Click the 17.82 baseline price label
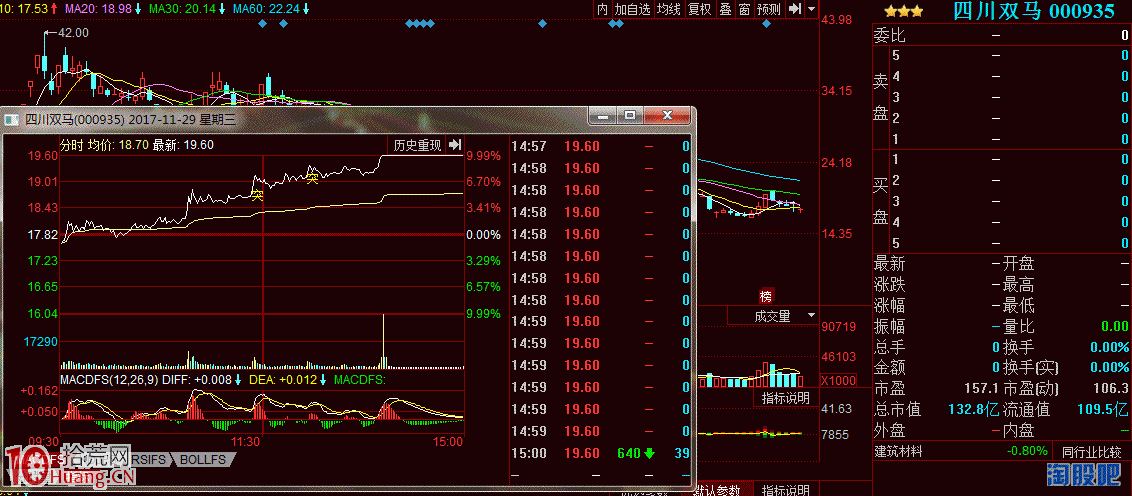This screenshot has width=1132, height=496. click(43, 235)
